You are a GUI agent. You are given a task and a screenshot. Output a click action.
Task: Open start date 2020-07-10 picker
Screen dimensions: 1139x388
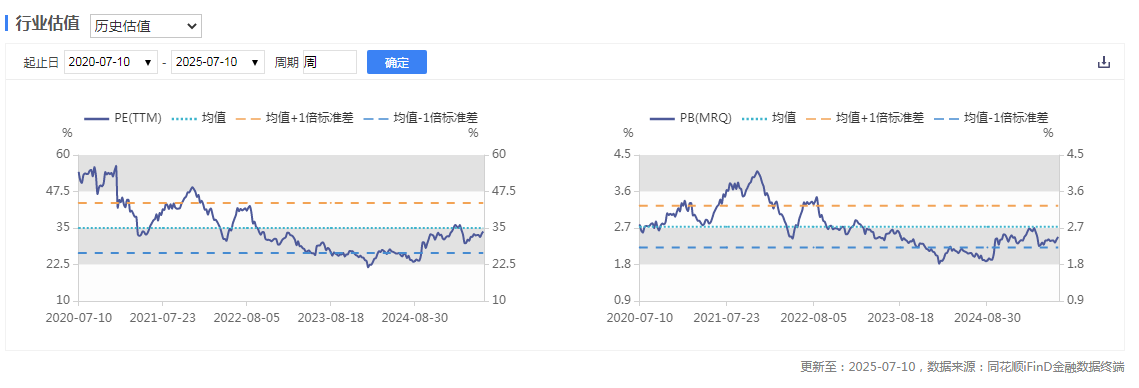[111, 62]
